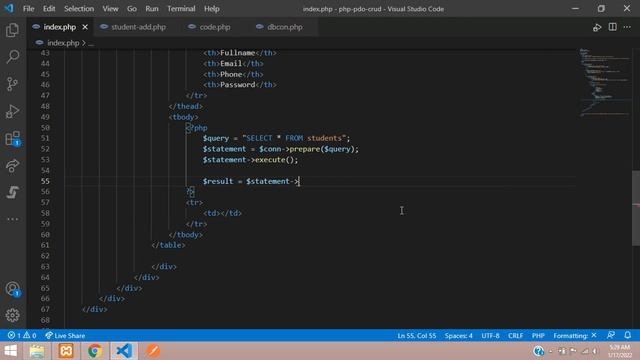Open the Help menu

tap(212, 9)
